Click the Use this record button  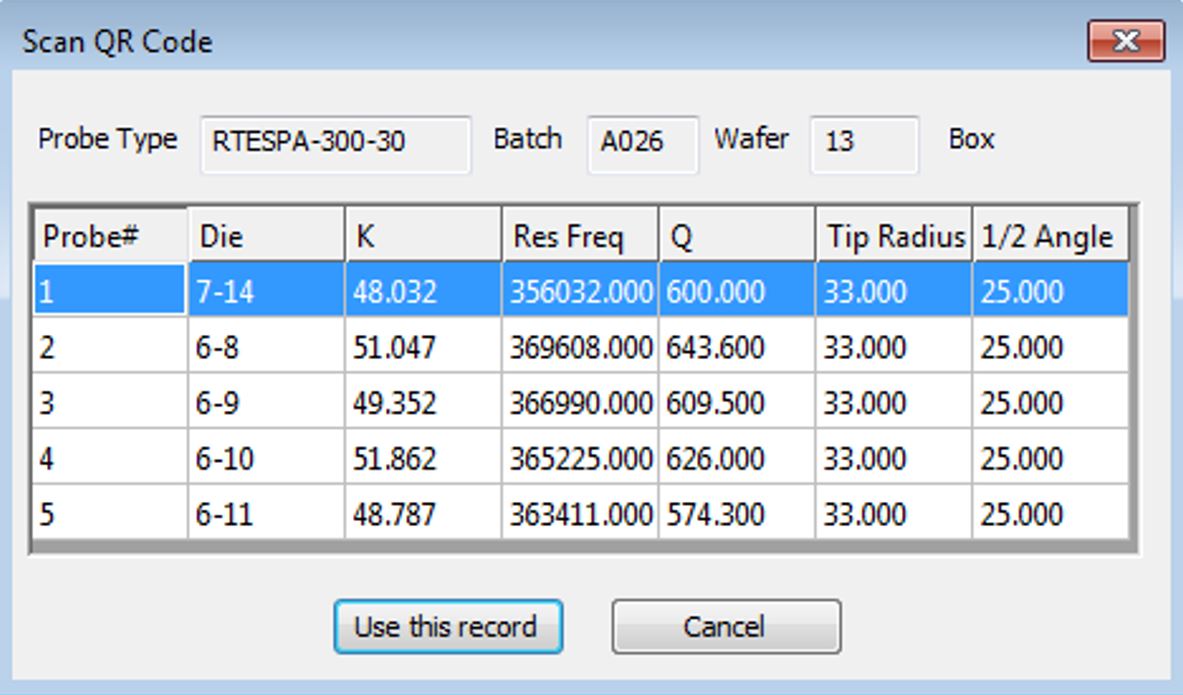coord(447,627)
